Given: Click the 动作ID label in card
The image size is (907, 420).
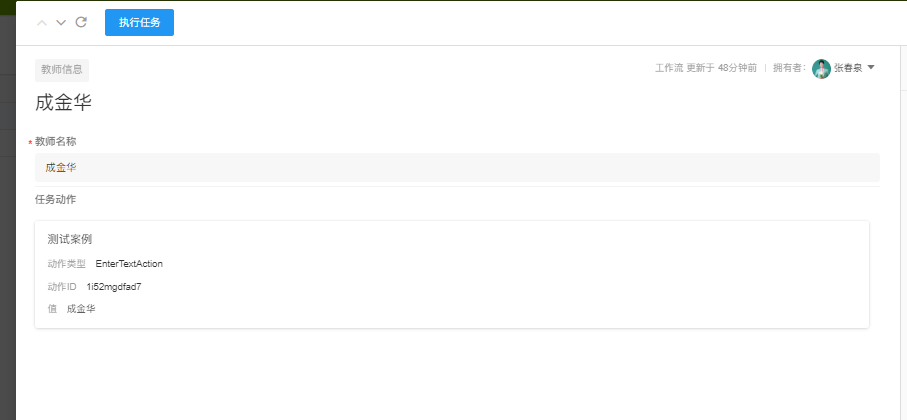Looking at the screenshot, I should [62, 287].
